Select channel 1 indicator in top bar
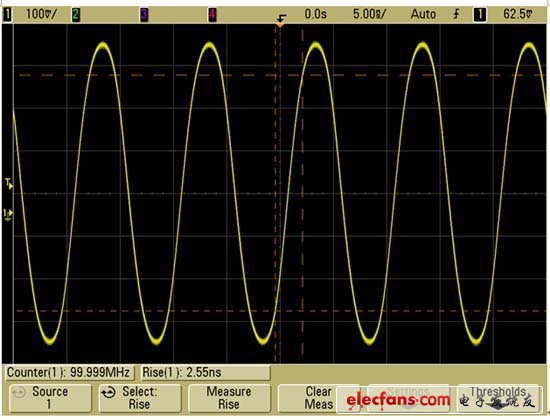 click(x=7, y=15)
